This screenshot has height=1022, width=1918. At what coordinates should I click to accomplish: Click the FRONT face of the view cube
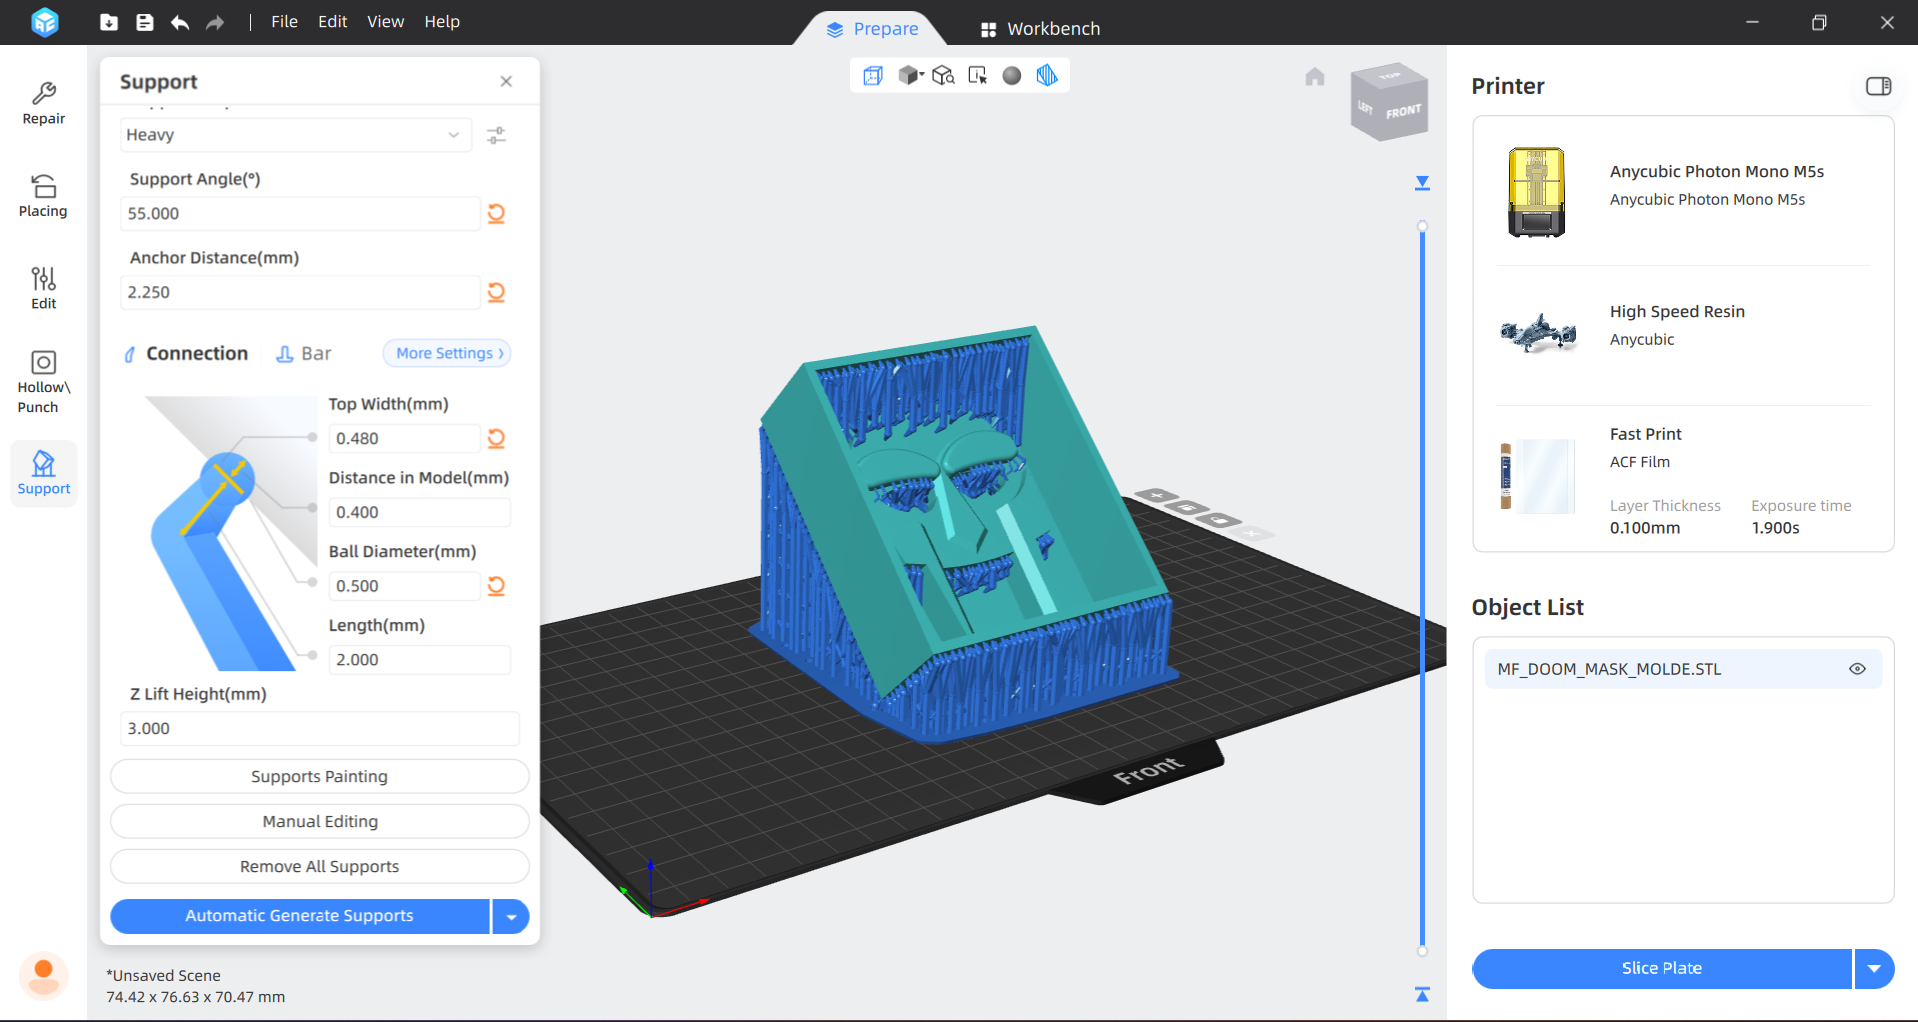[1403, 112]
